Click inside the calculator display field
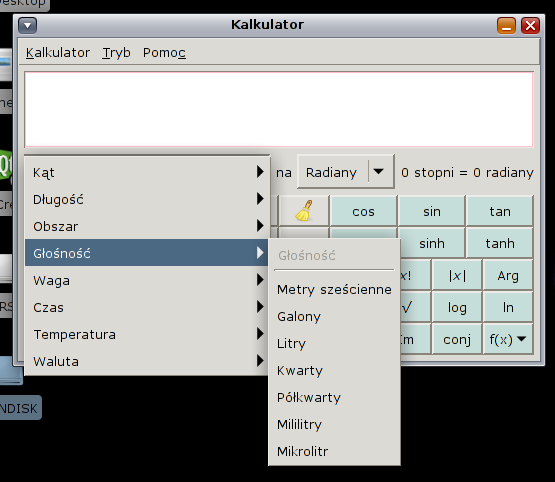The image size is (555, 482). pyautogui.click(x=279, y=109)
